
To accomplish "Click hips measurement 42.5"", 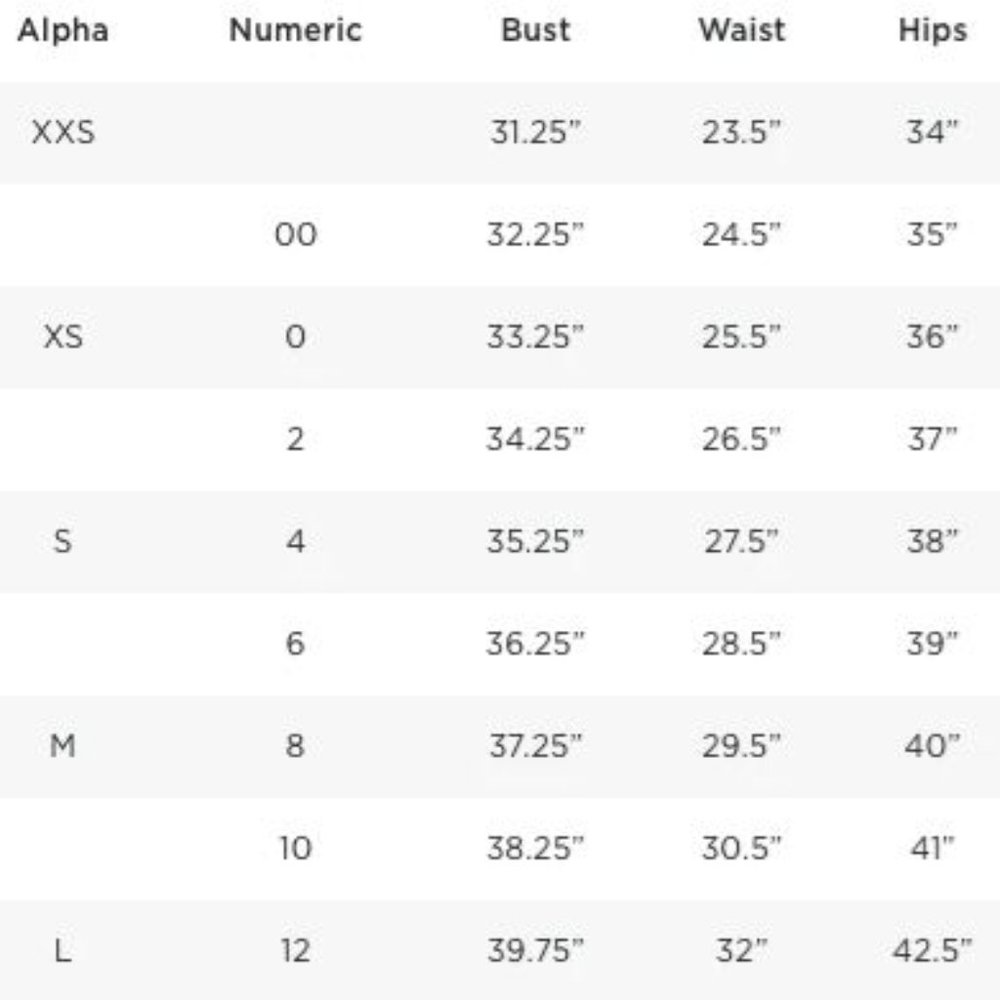I will 932,951.
